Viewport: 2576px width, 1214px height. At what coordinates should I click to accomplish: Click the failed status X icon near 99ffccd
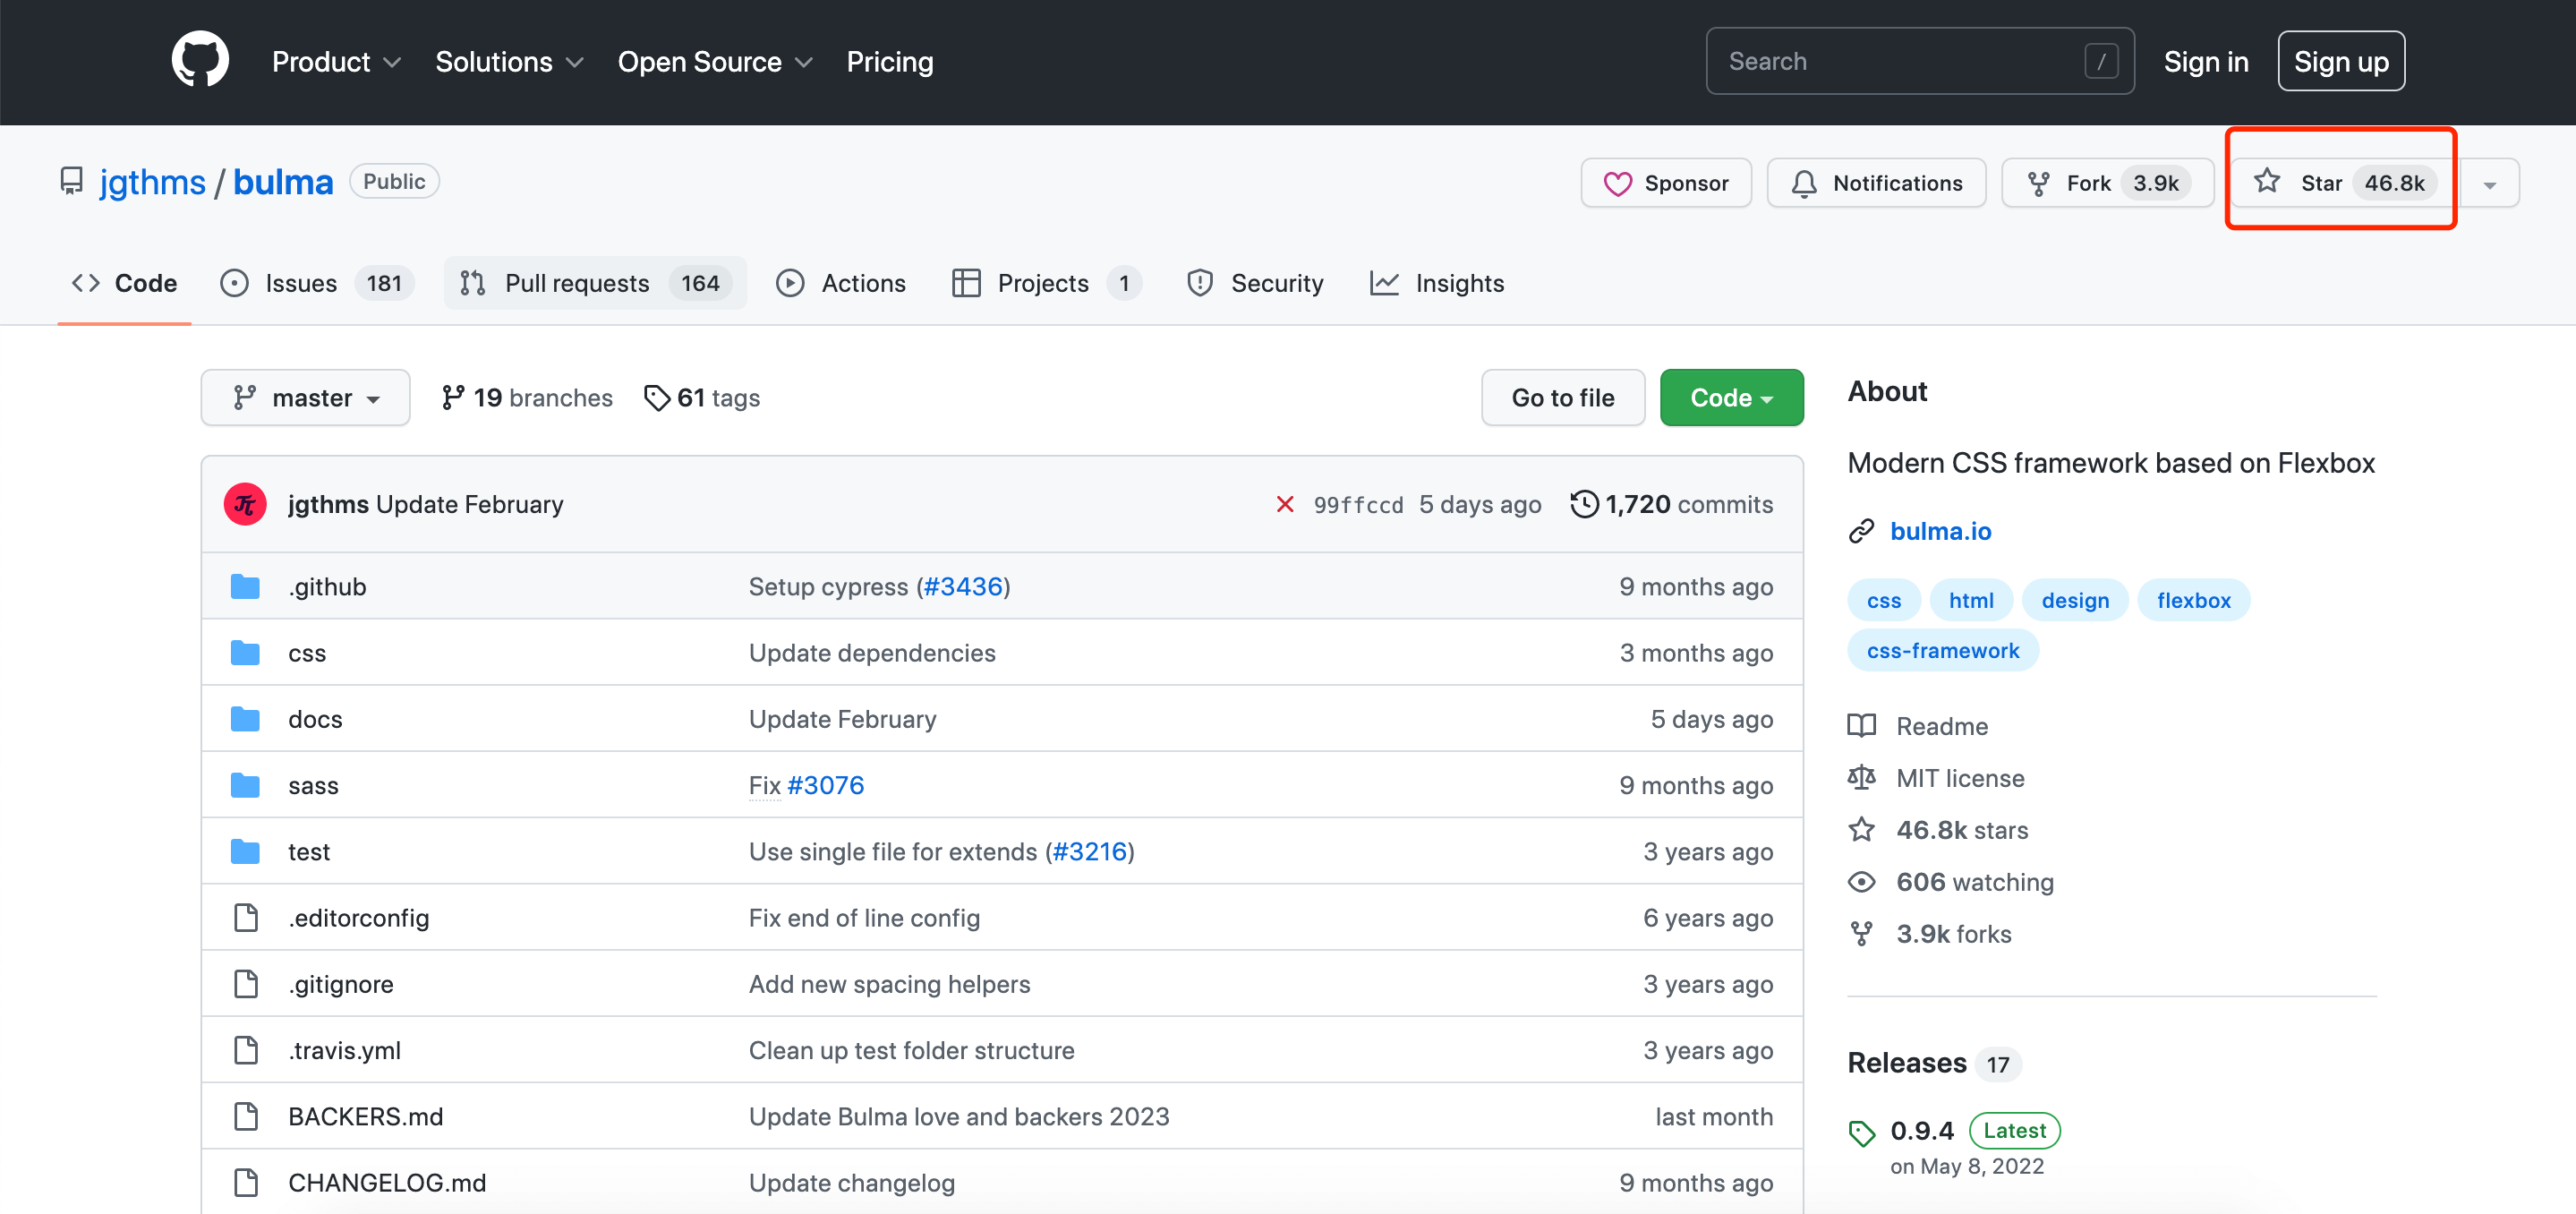pyautogui.click(x=1285, y=504)
